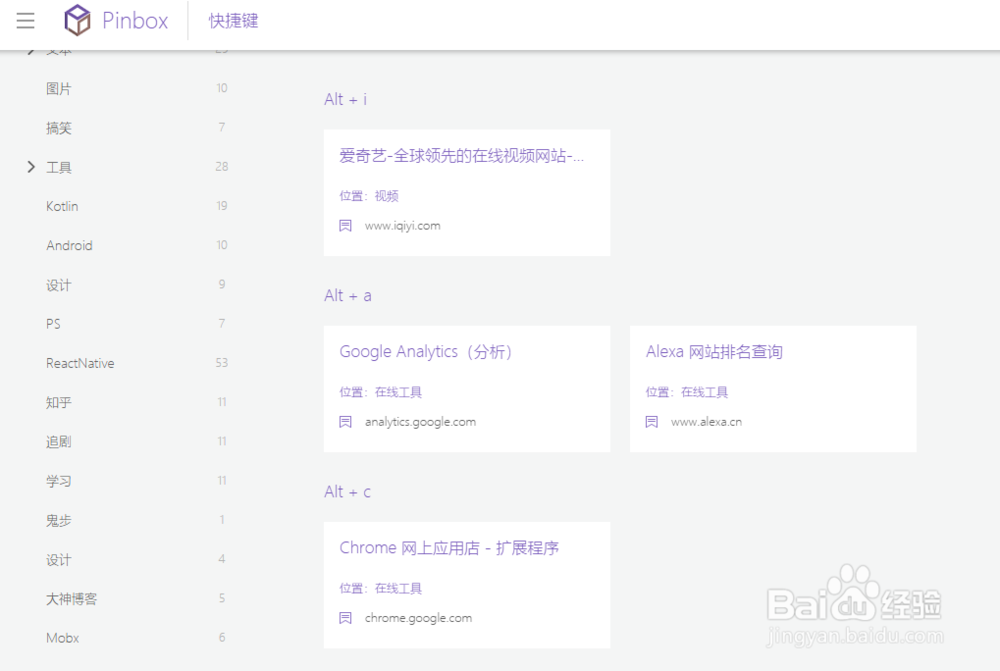
Task: Click the bookmark icon on the Alexa card
Action: (651, 421)
